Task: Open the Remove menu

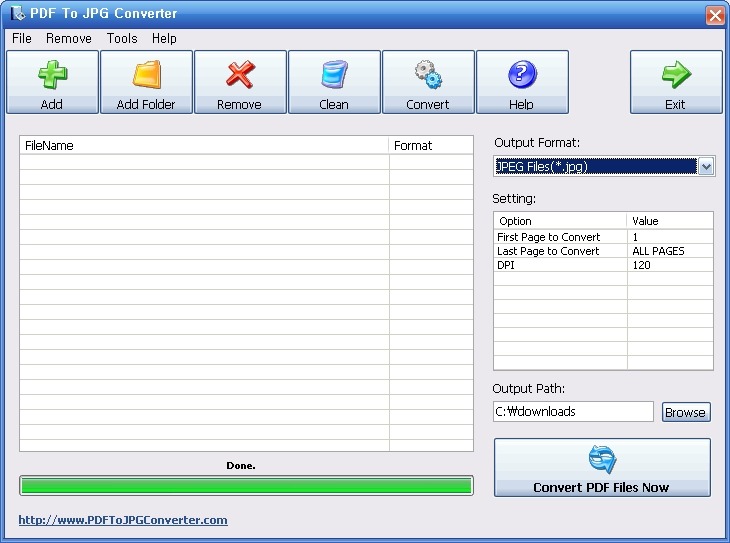Action: pos(69,38)
